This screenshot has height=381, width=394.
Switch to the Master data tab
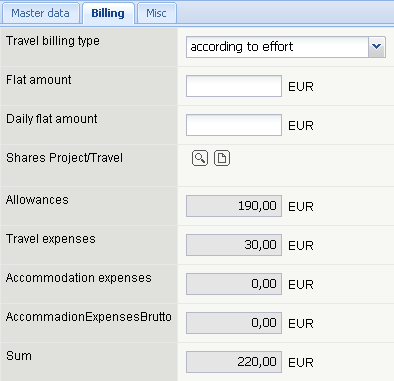coord(40,13)
